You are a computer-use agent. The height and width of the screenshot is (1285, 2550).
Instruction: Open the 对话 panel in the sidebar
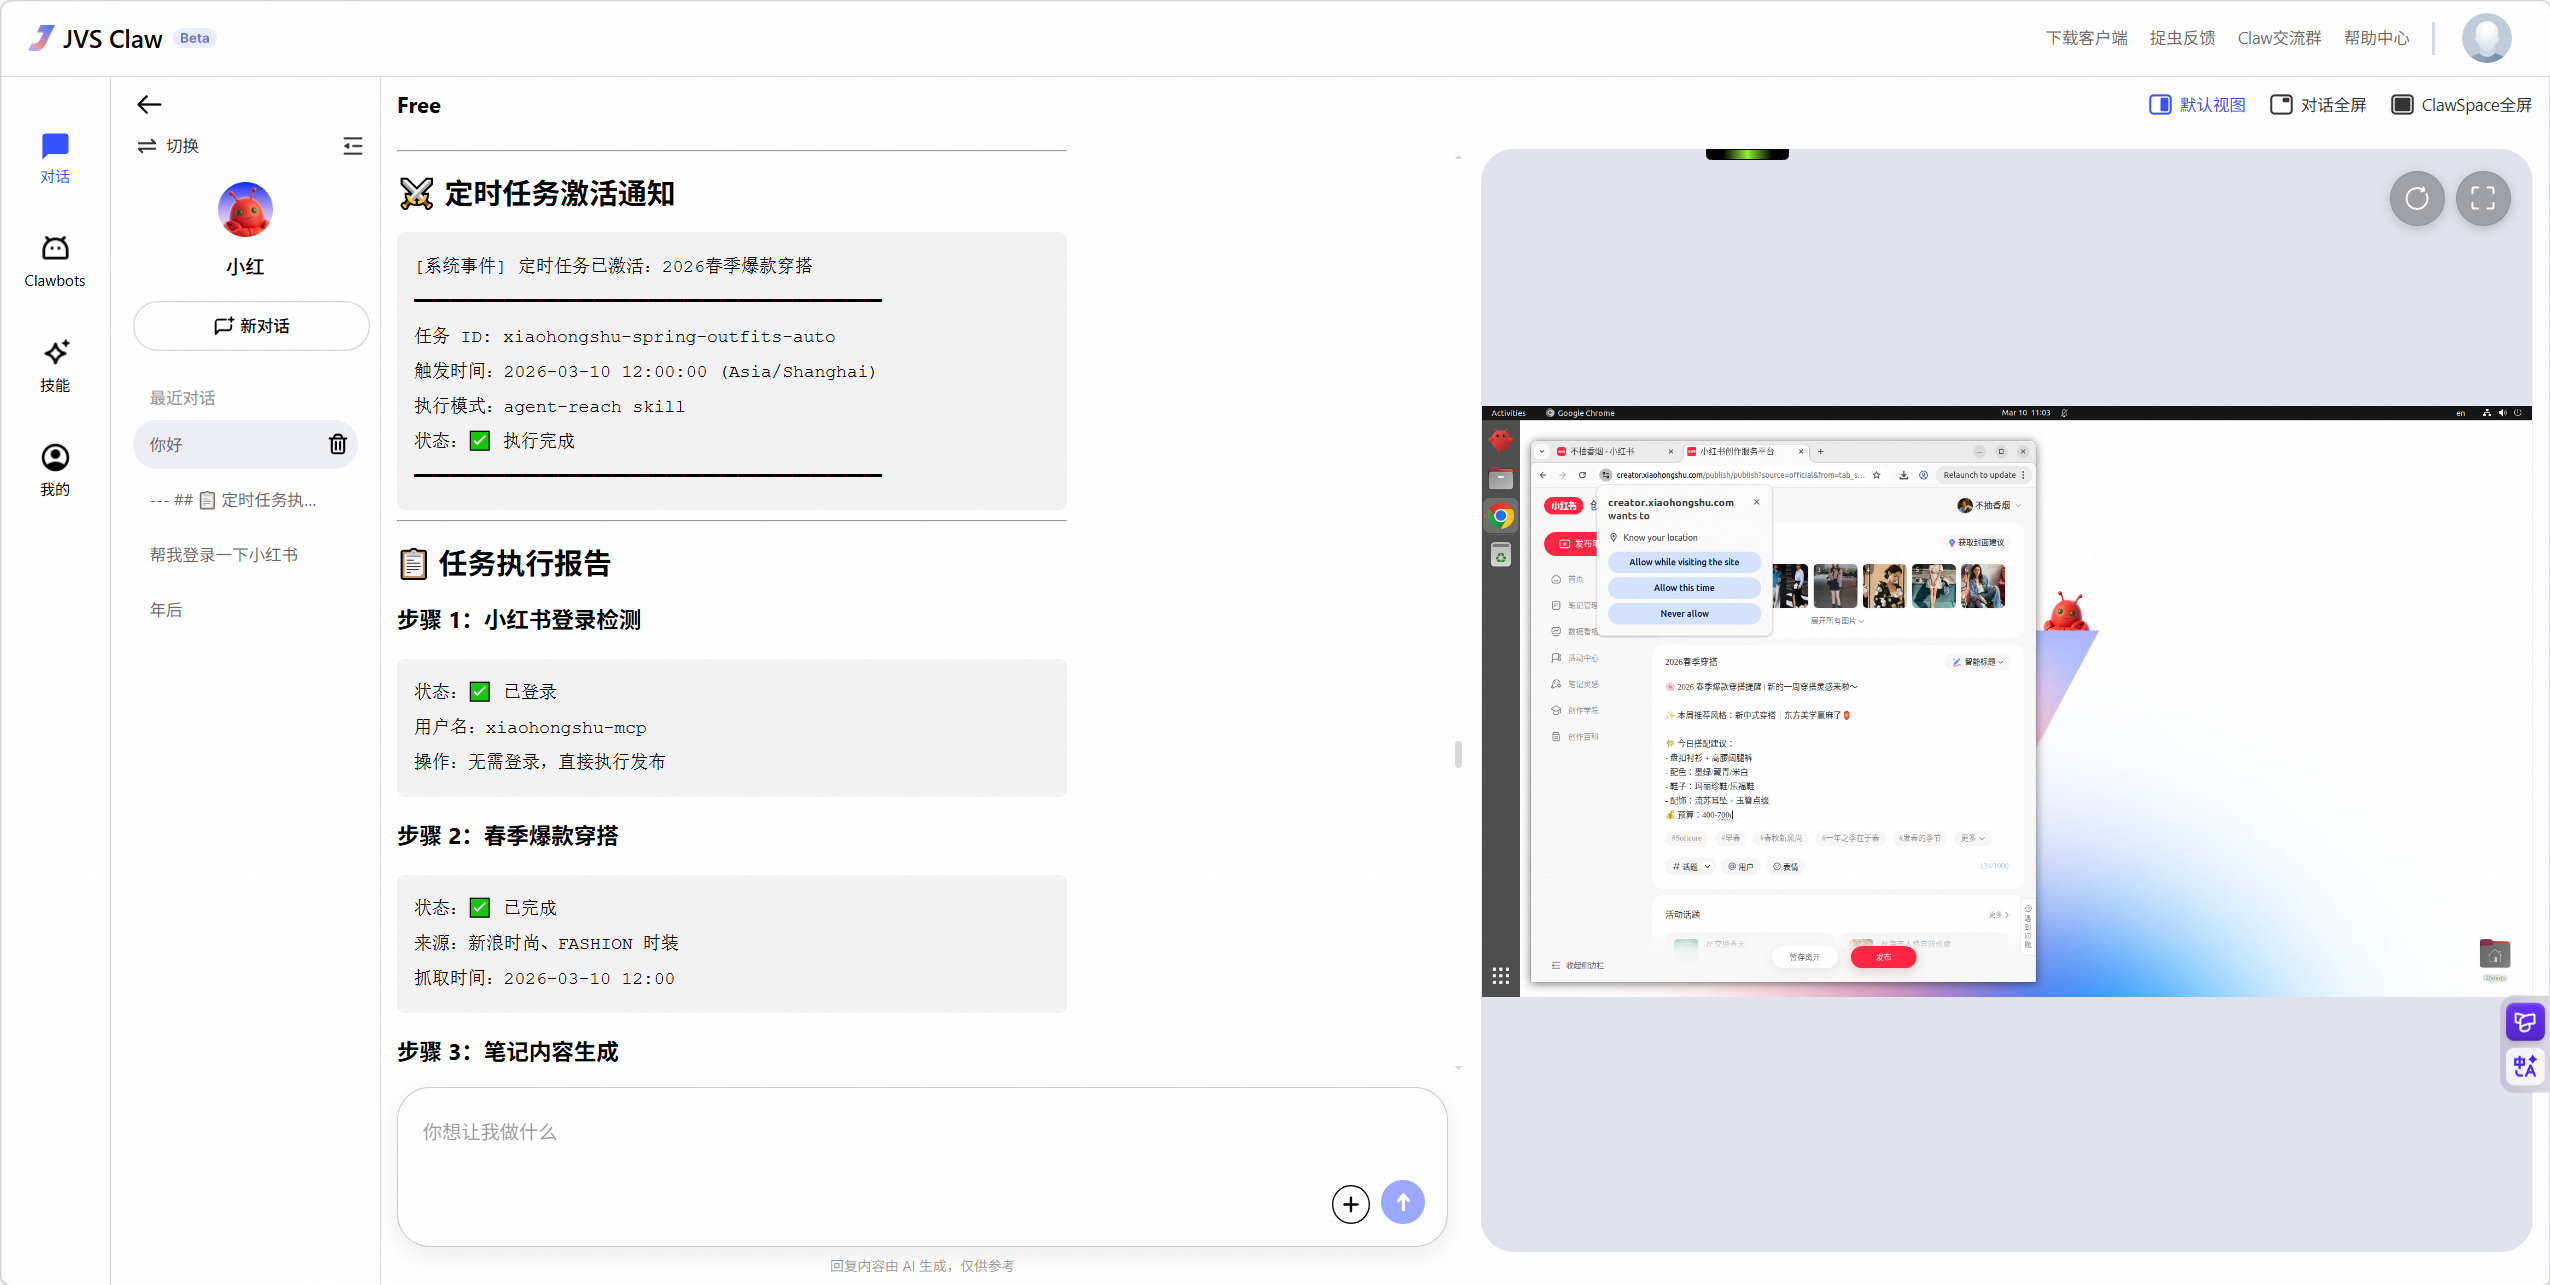[55, 155]
